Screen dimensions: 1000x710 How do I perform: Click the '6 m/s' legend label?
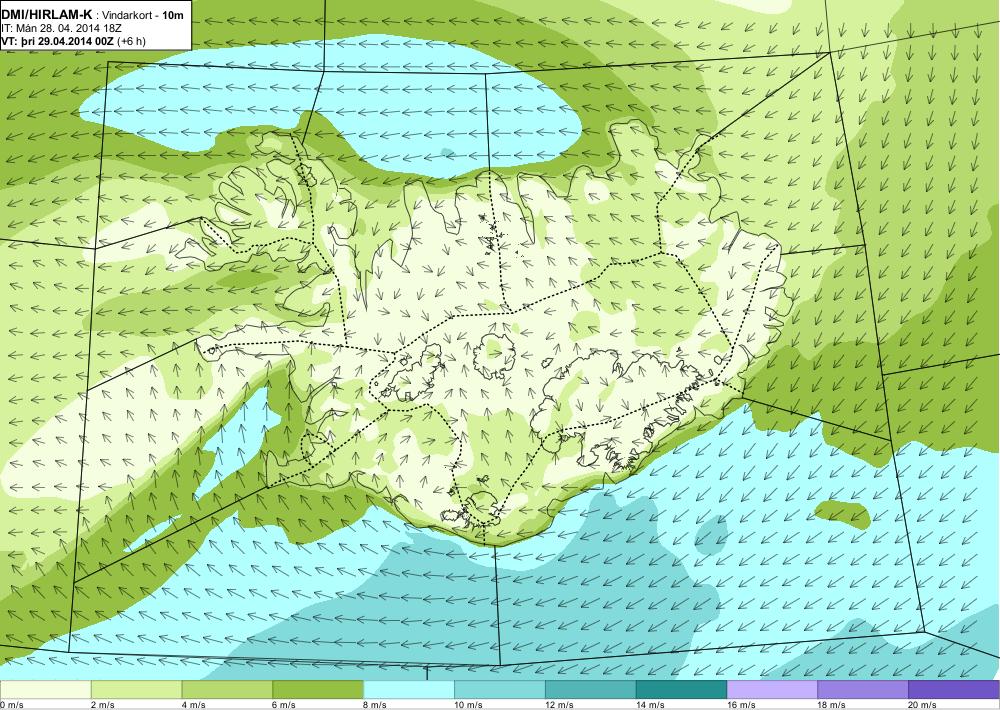tap(285, 705)
